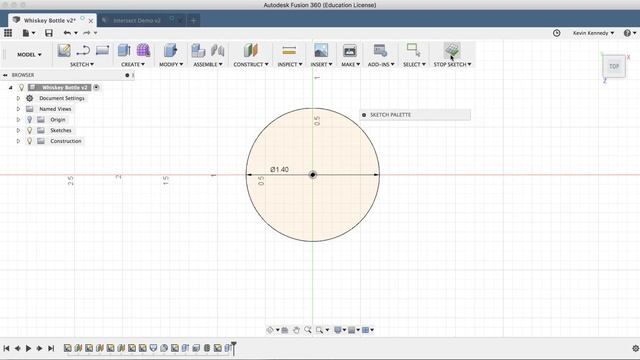Select the Measure inspect icon
The image size is (640, 360).
[x=289, y=51]
